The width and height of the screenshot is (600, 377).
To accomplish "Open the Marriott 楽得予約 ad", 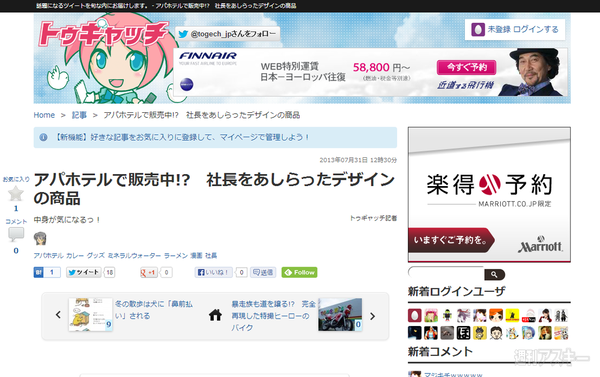I will (x=489, y=194).
